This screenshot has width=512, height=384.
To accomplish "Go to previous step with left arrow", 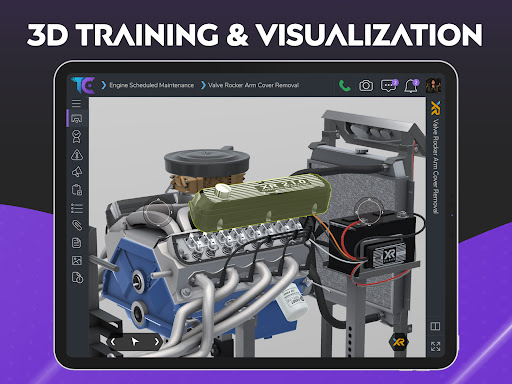I will click(x=113, y=342).
